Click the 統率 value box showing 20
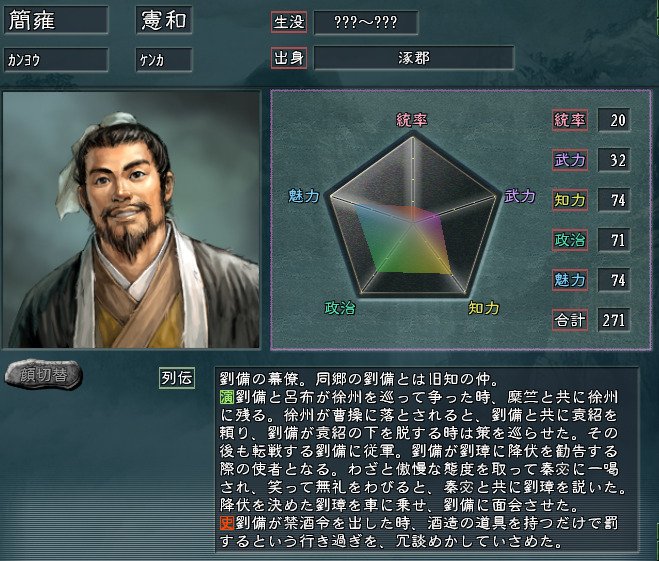 tap(614, 120)
